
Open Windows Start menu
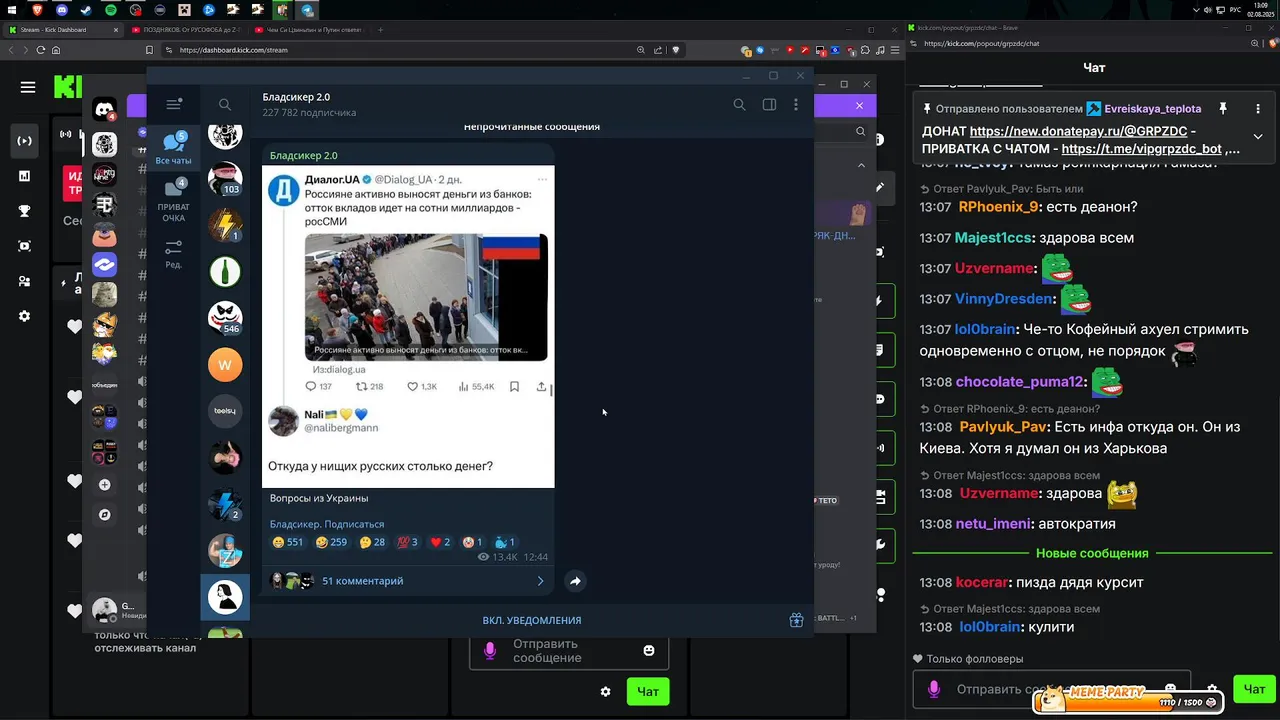tap(13, 10)
